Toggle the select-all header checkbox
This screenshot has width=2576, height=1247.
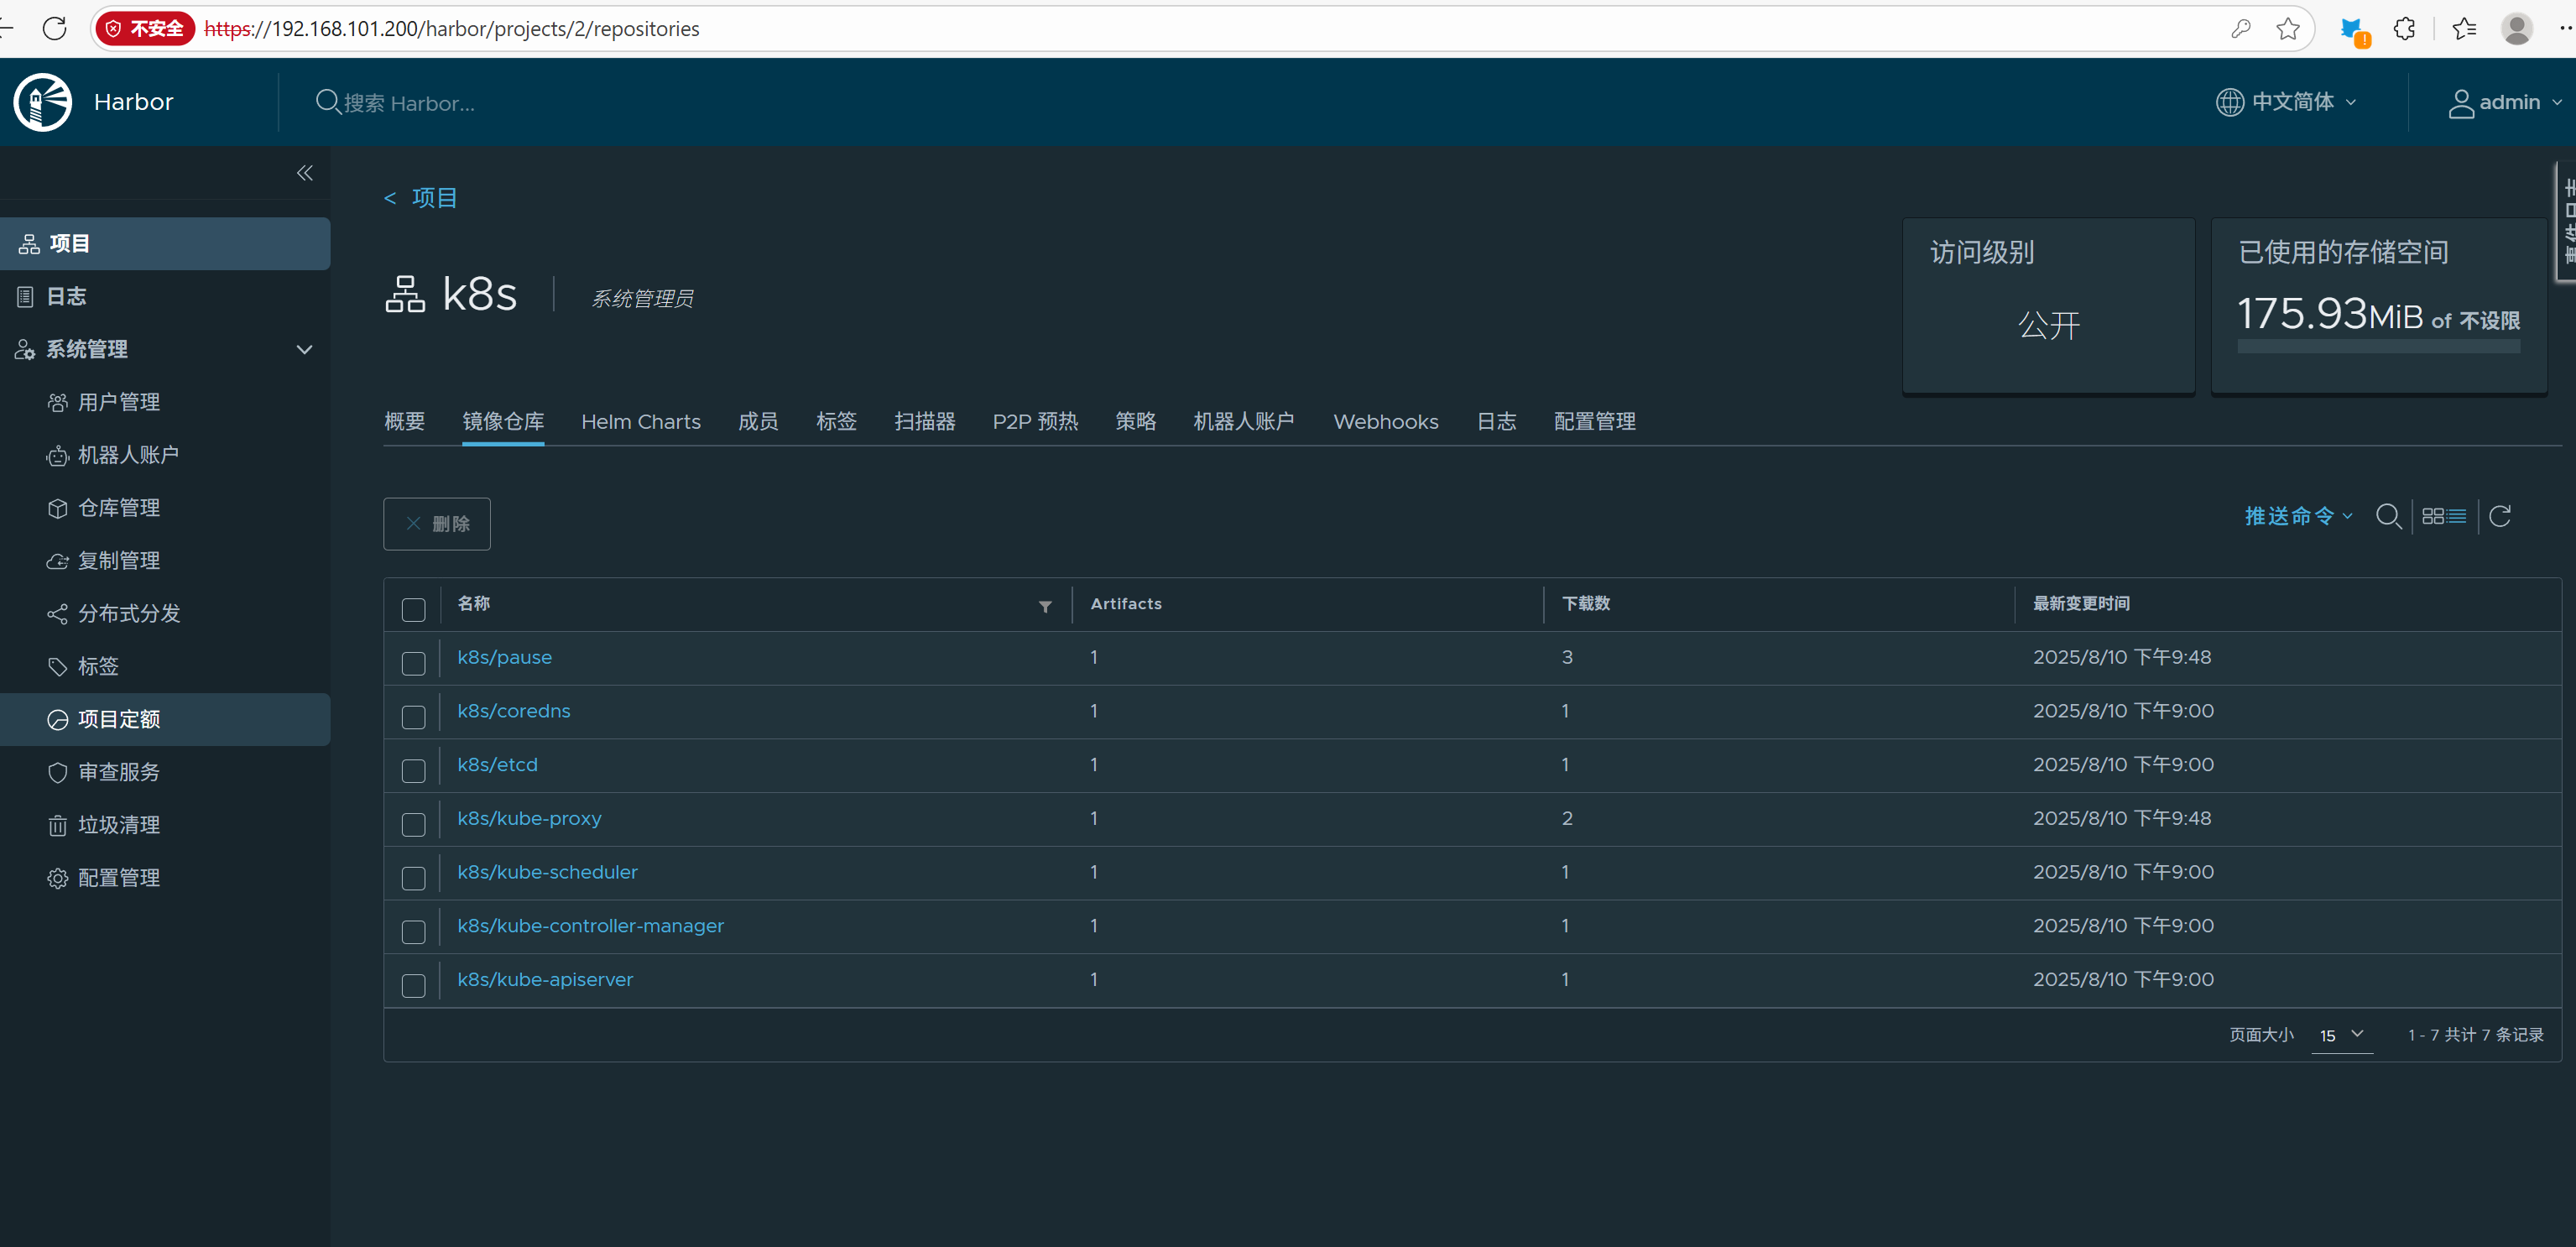[413, 609]
